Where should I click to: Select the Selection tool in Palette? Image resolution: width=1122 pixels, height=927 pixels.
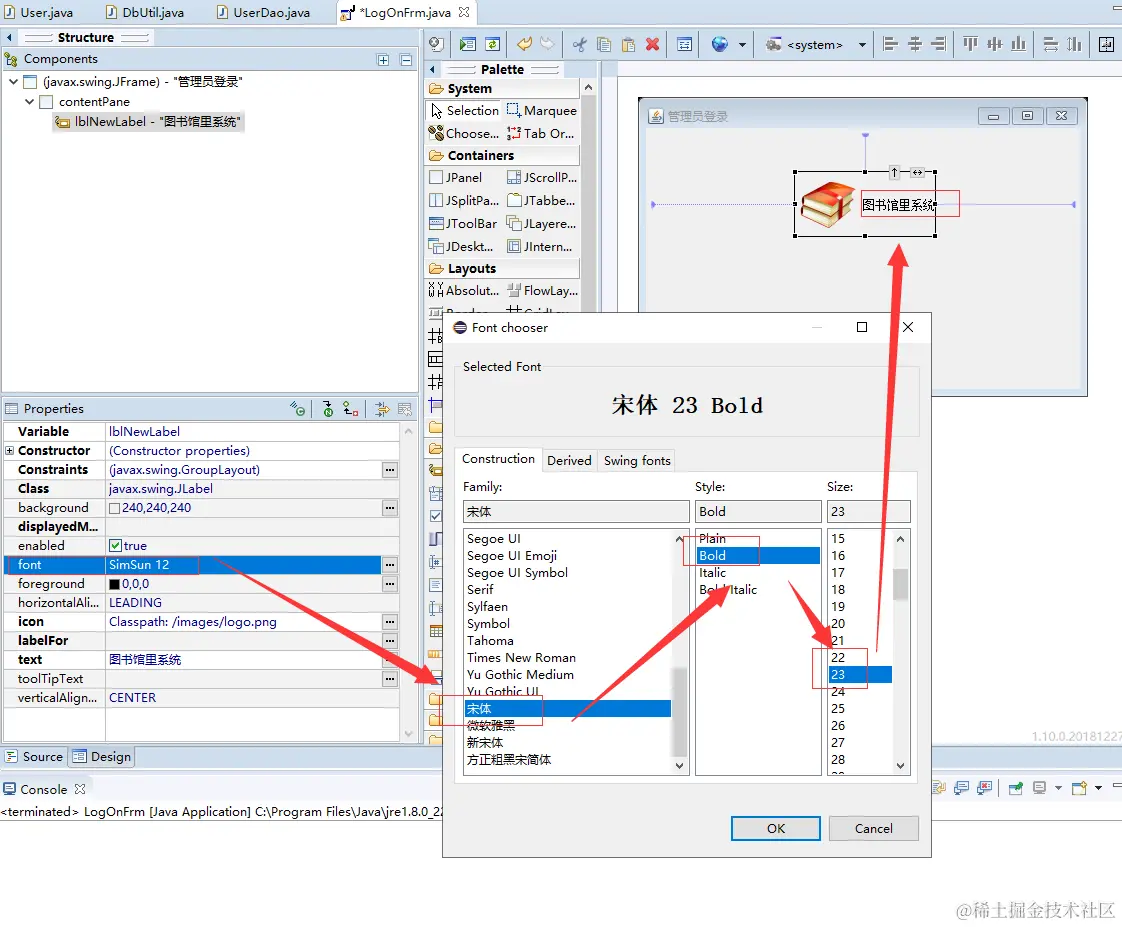(464, 111)
